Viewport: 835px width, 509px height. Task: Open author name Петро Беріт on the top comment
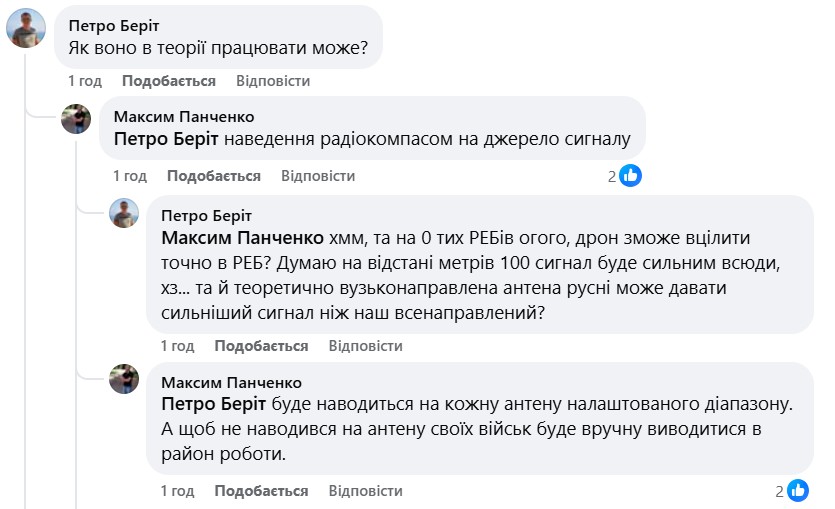click(x=113, y=24)
